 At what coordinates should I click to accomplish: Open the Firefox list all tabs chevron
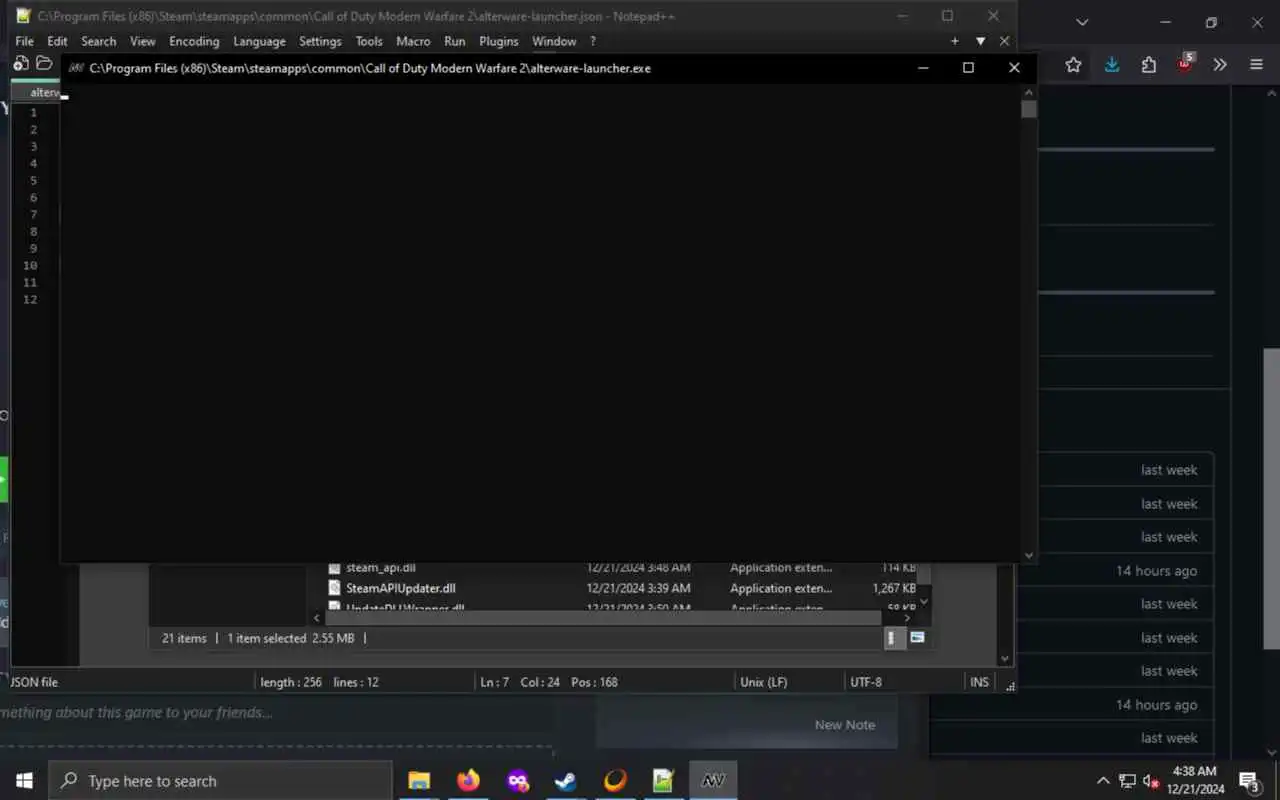pos(1082,22)
